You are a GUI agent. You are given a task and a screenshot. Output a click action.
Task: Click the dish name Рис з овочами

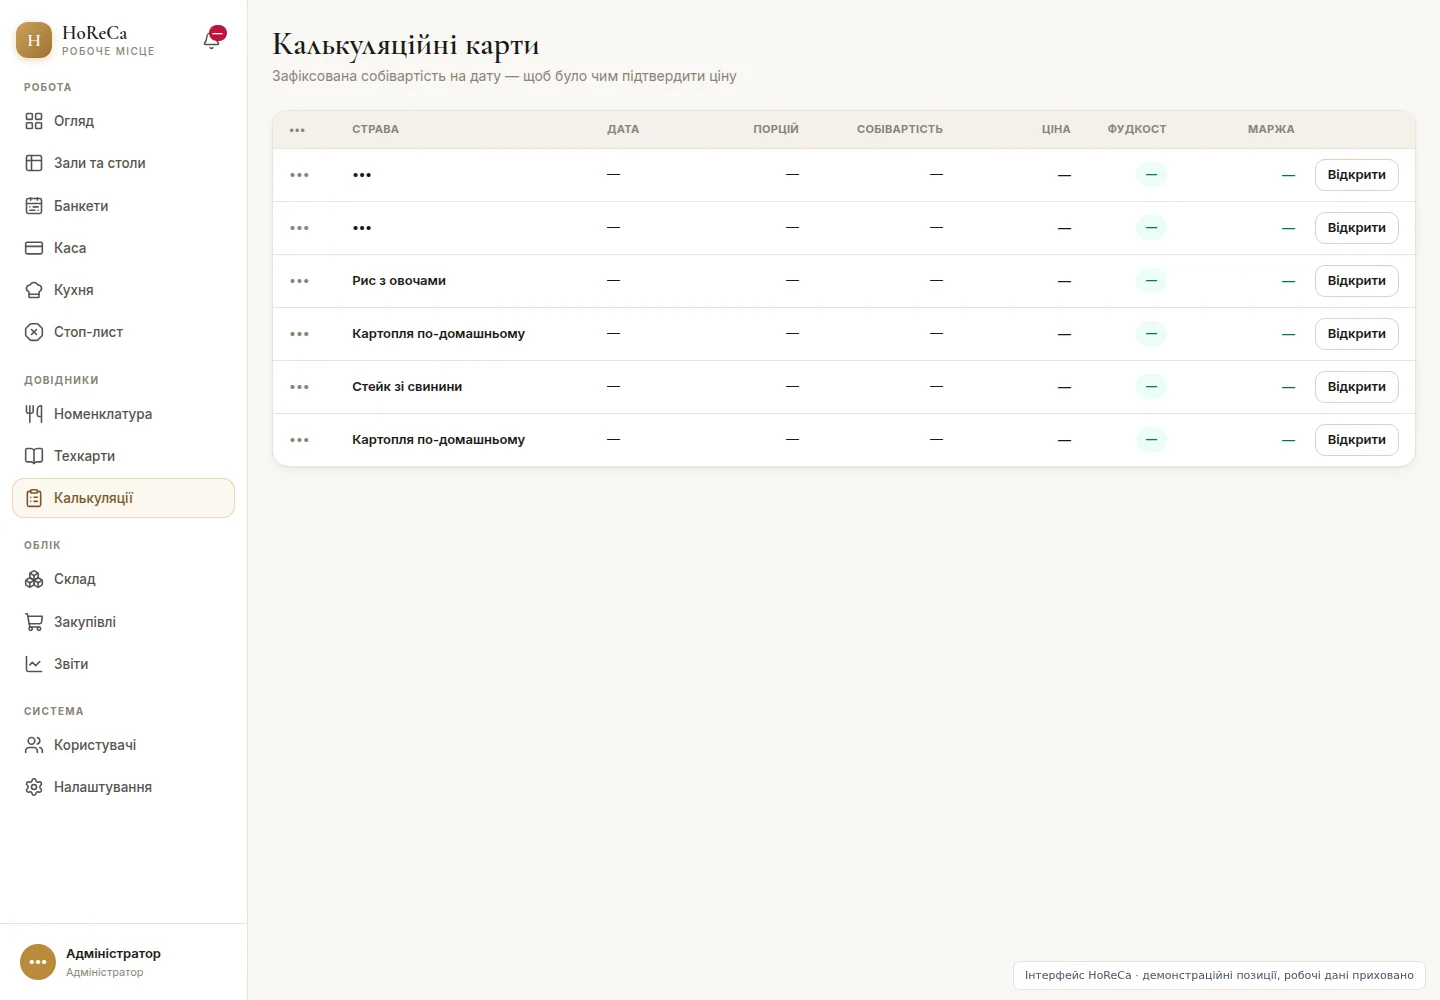[x=399, y=281]
